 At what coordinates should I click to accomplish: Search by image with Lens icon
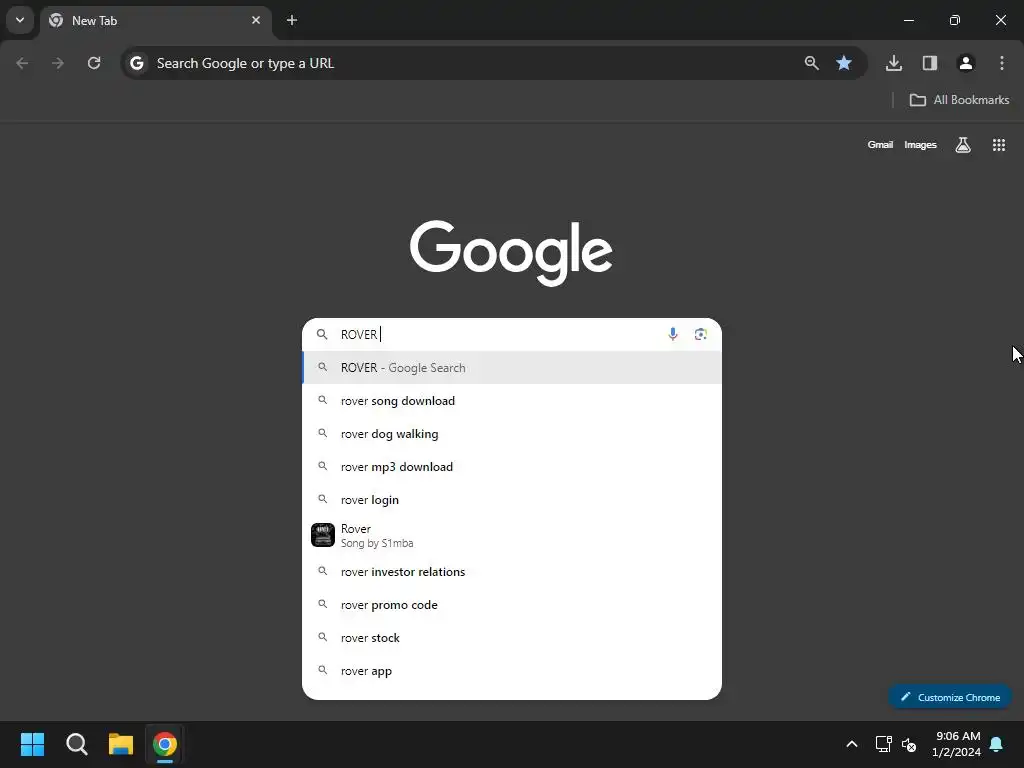coord(701,334)
